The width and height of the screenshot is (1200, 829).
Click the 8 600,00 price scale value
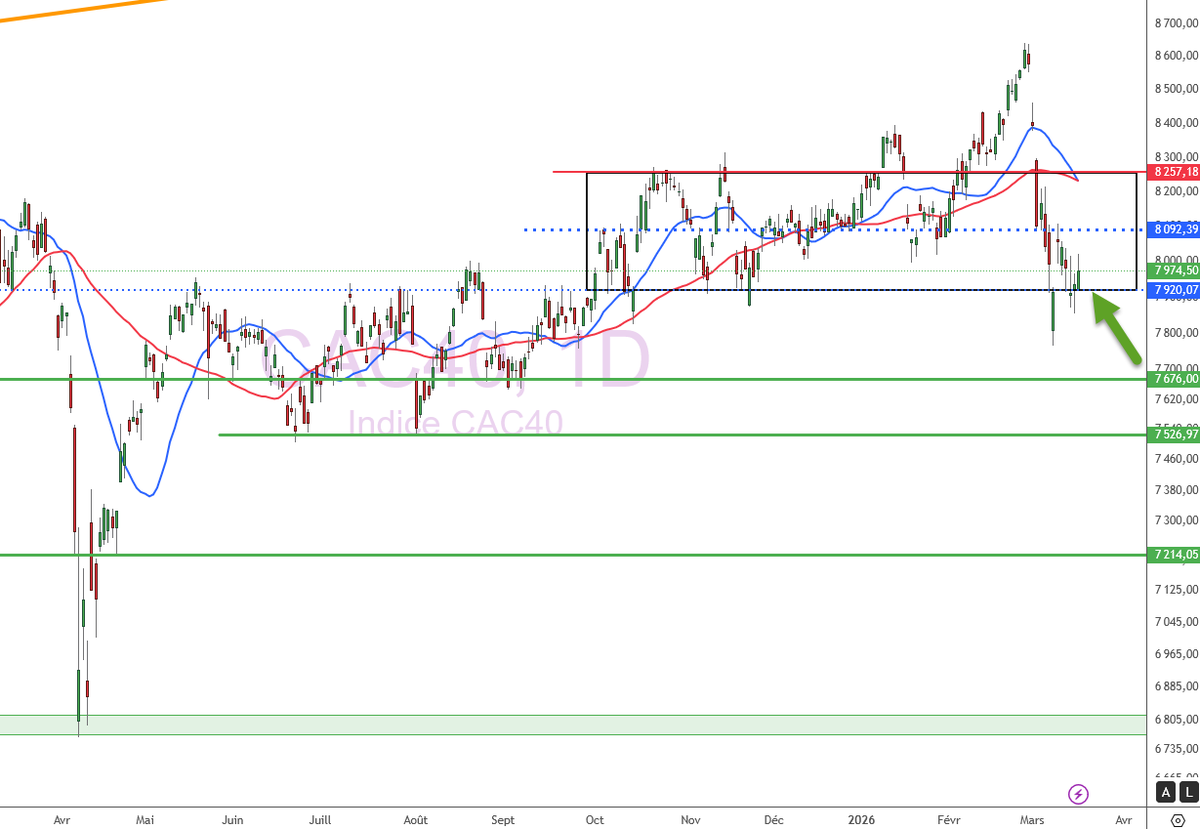[x=1177, y=56]
